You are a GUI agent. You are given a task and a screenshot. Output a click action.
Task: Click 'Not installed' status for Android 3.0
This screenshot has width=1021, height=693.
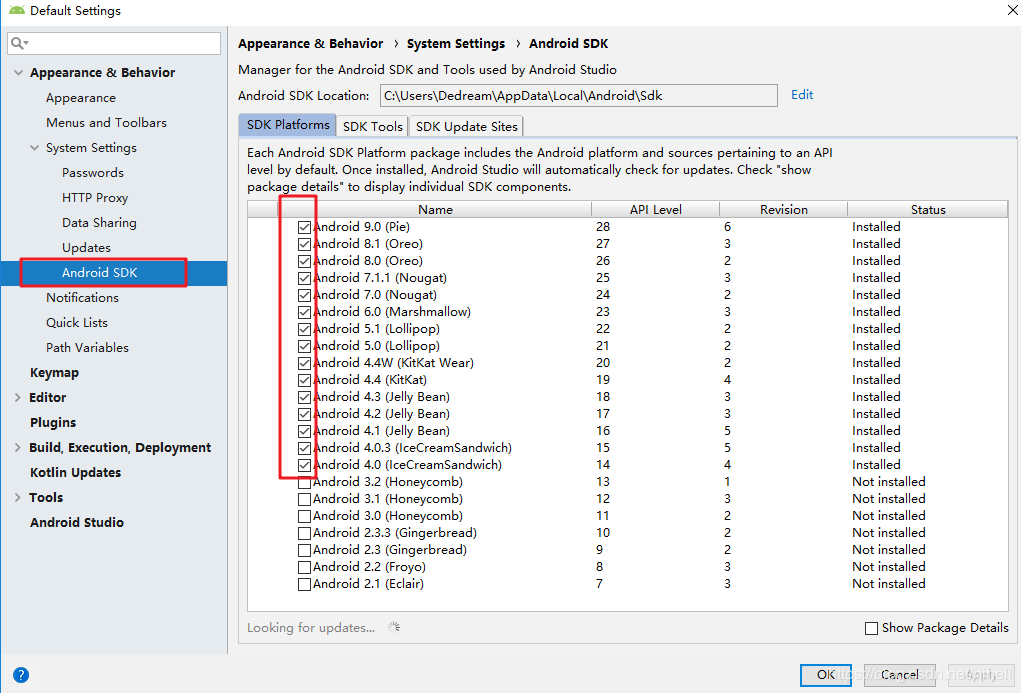(889, 516)
